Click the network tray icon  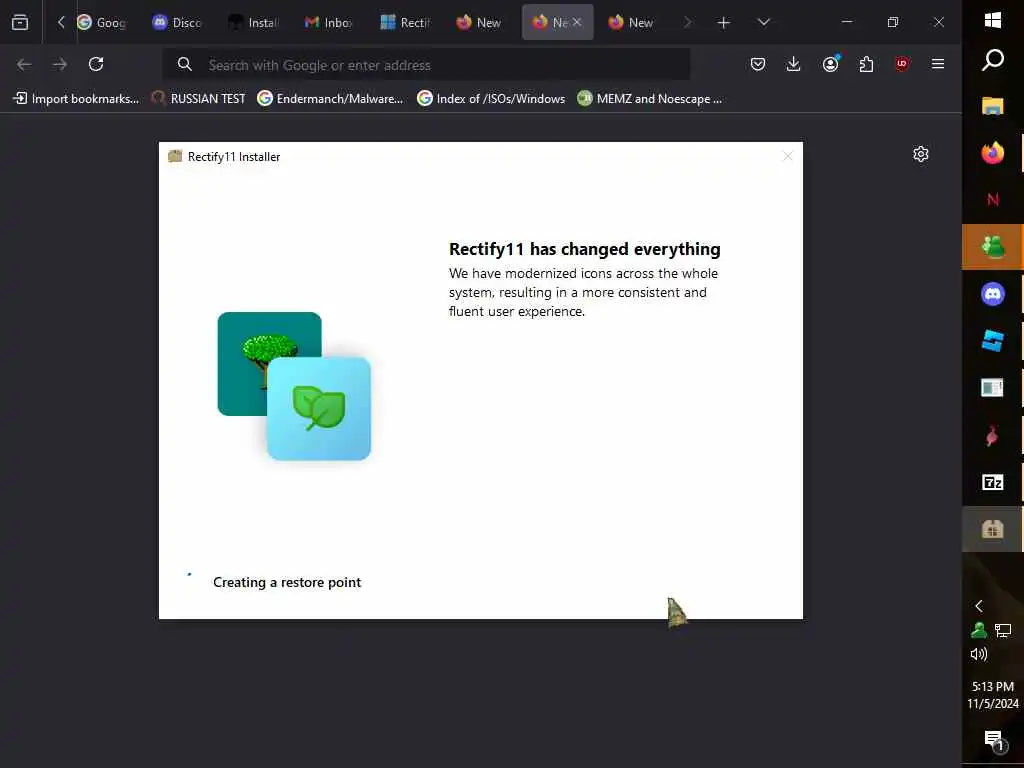click(1003, 630)
